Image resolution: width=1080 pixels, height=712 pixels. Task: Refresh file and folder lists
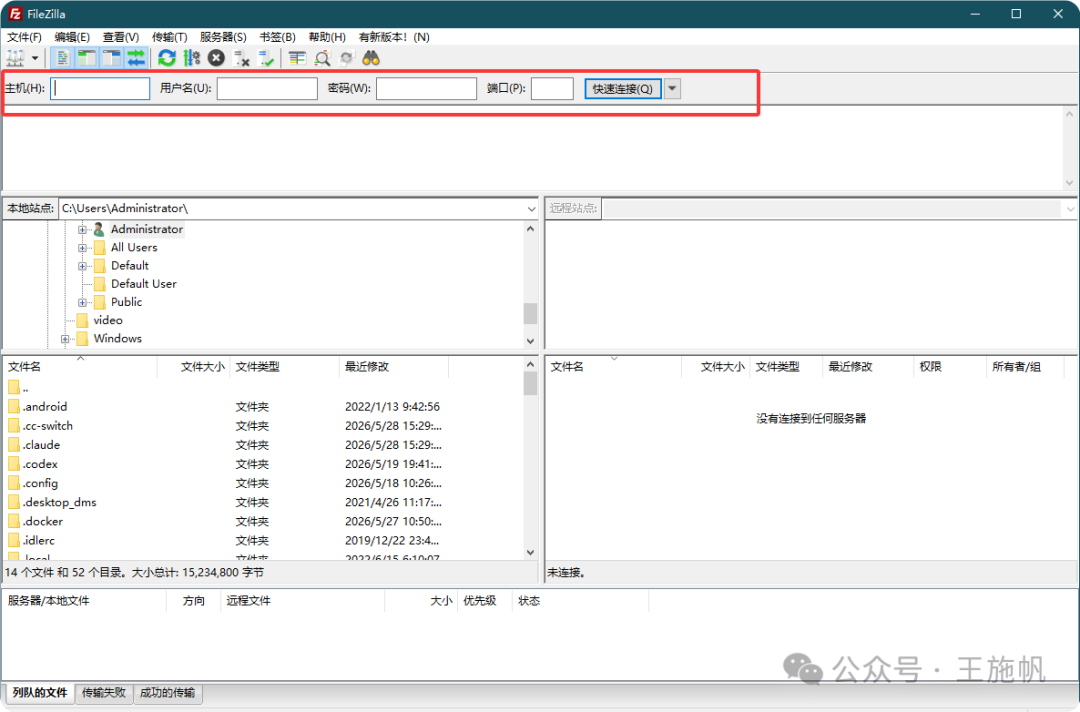click(x=167, y=59)
